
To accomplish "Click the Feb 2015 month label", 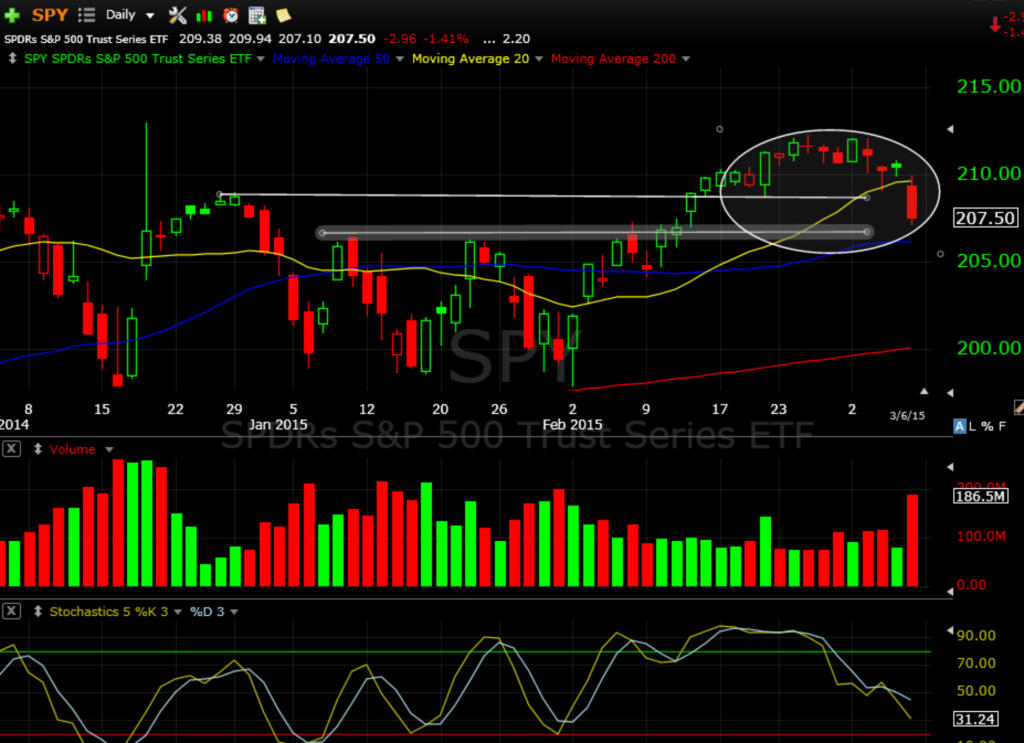I will (x=572, y=424).
